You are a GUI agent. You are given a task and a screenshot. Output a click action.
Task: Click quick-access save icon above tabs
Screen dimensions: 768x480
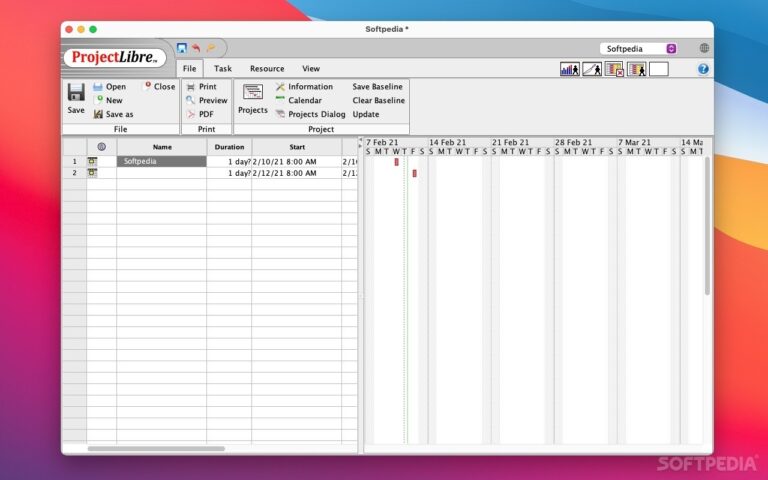pos(182,48)
